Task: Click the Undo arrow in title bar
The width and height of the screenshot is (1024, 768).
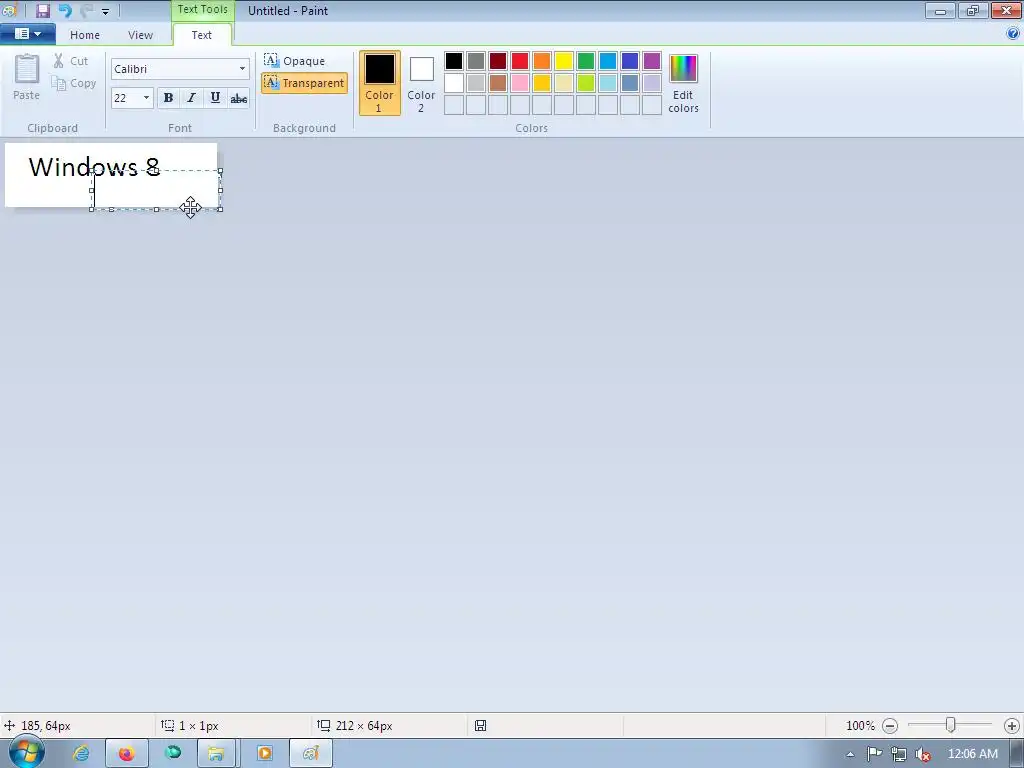Action: point(65,10)
